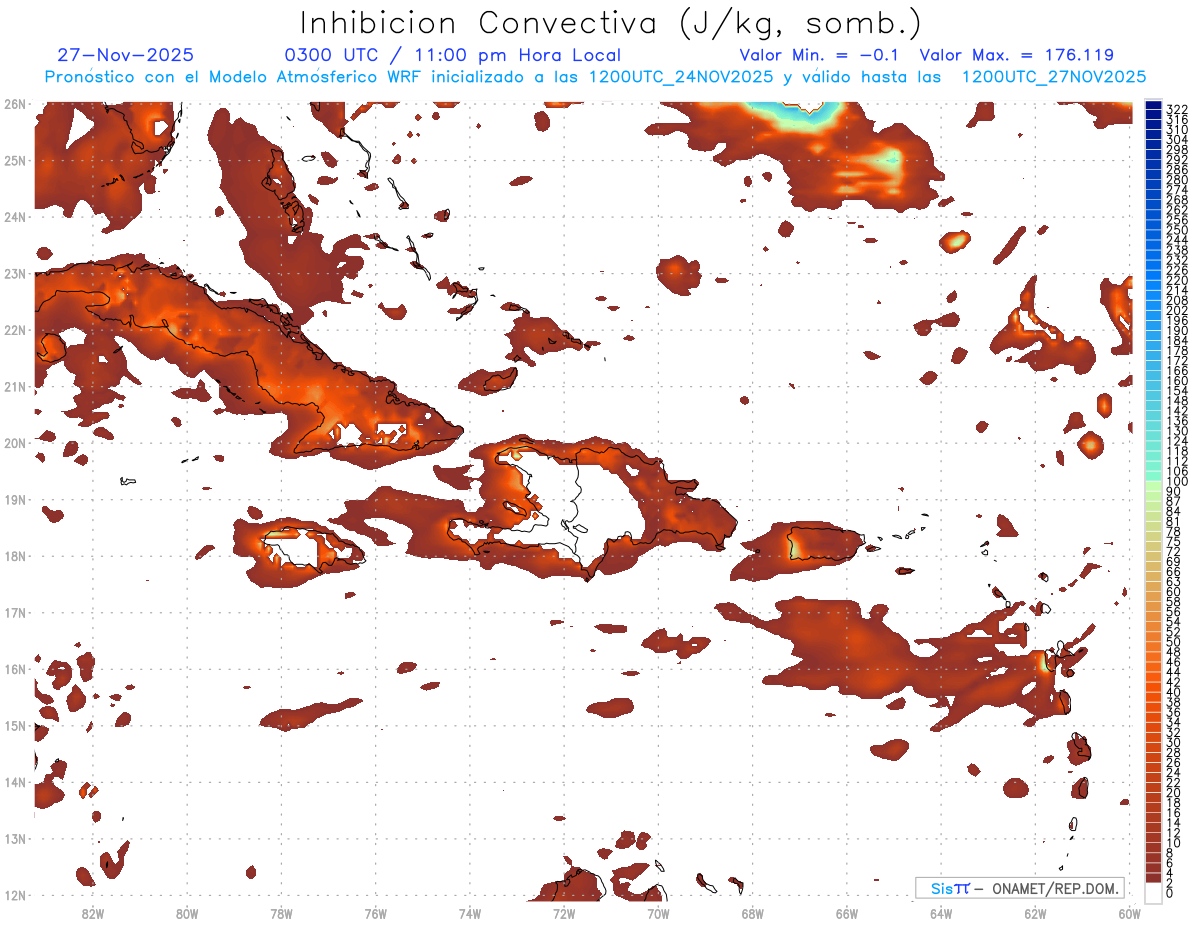Click the 100 value on the color scale
Screen dimensions: 1200x927
coord(1177,482)
